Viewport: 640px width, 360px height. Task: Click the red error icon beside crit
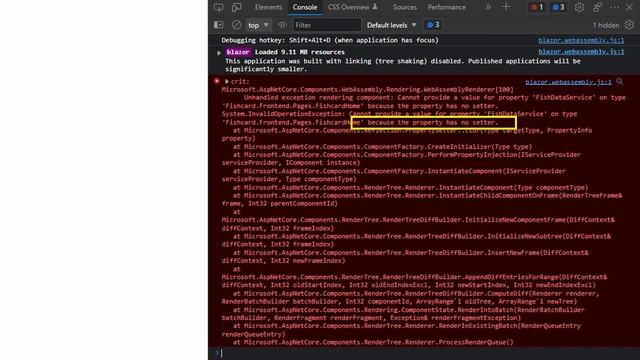click(217, 81)
